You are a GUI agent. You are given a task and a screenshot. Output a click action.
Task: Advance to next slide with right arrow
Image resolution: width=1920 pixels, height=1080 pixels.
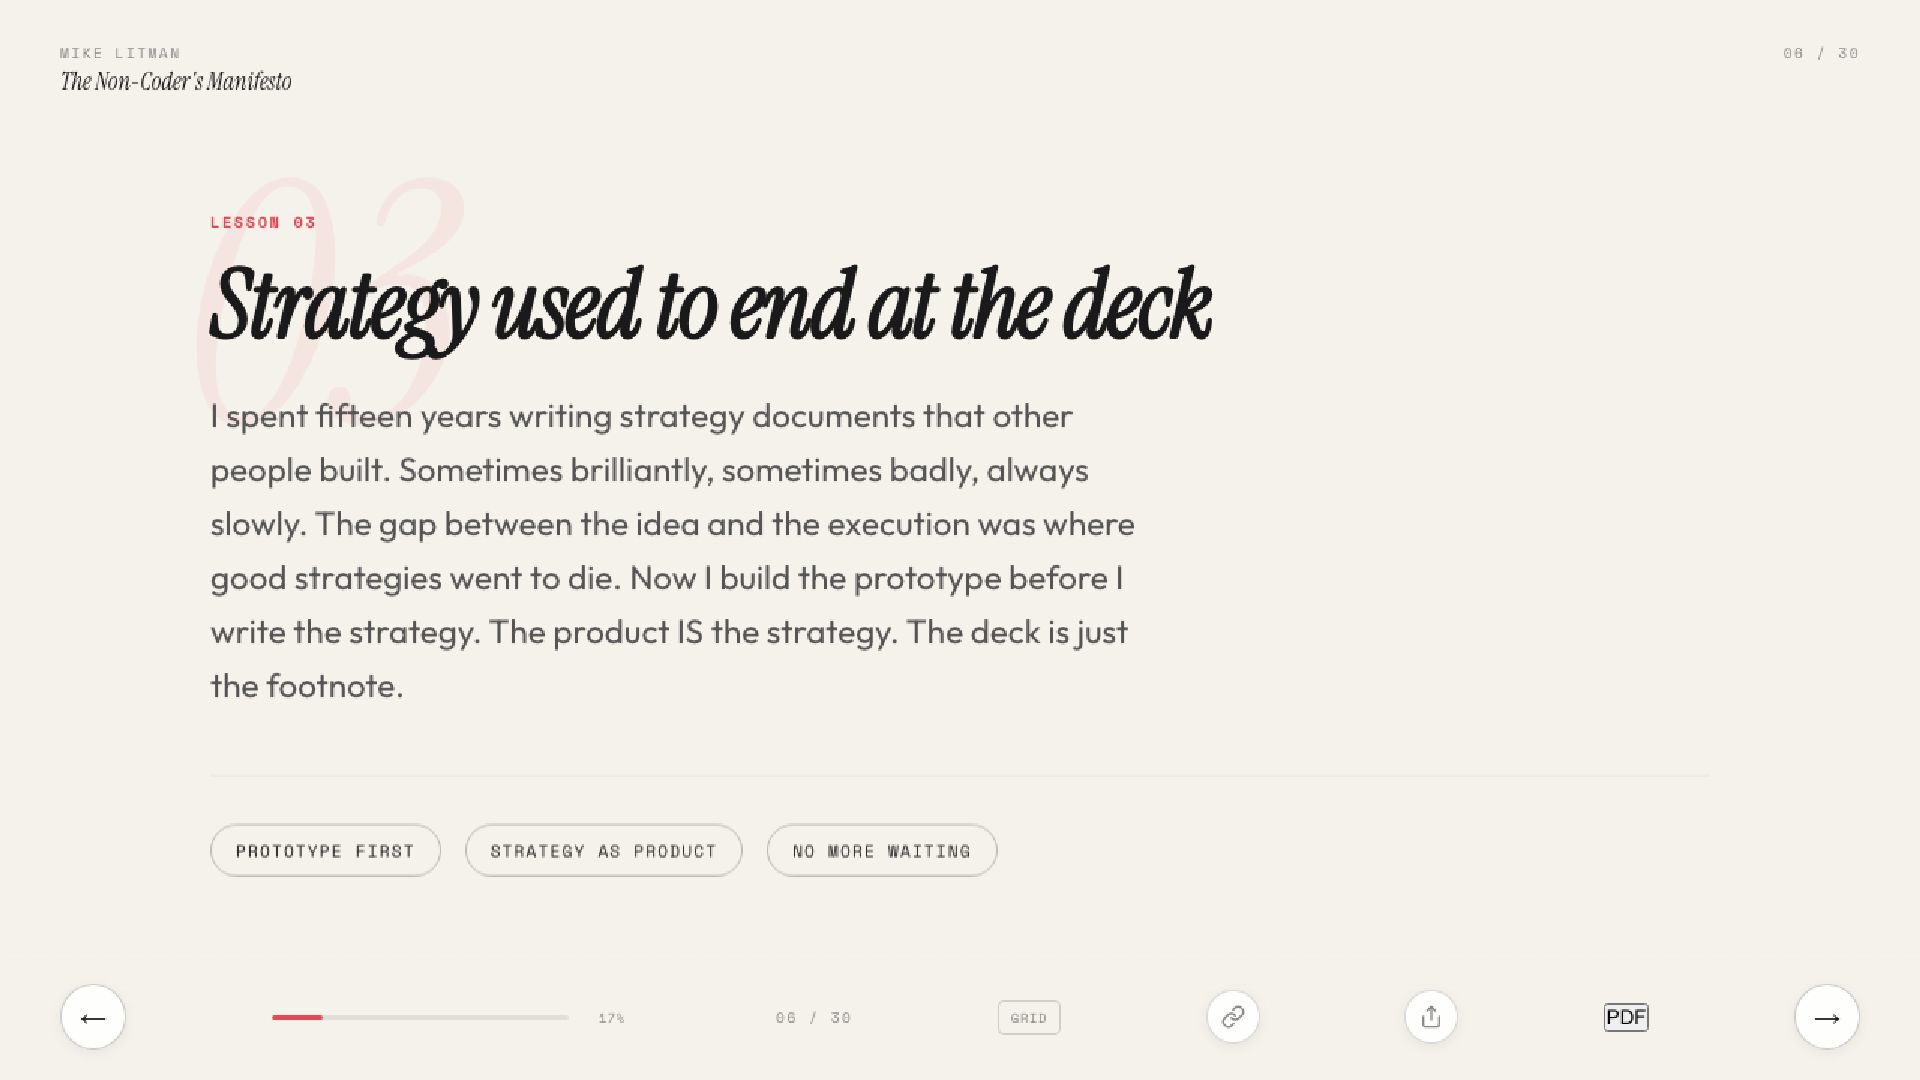[x=1827, y=1017]
